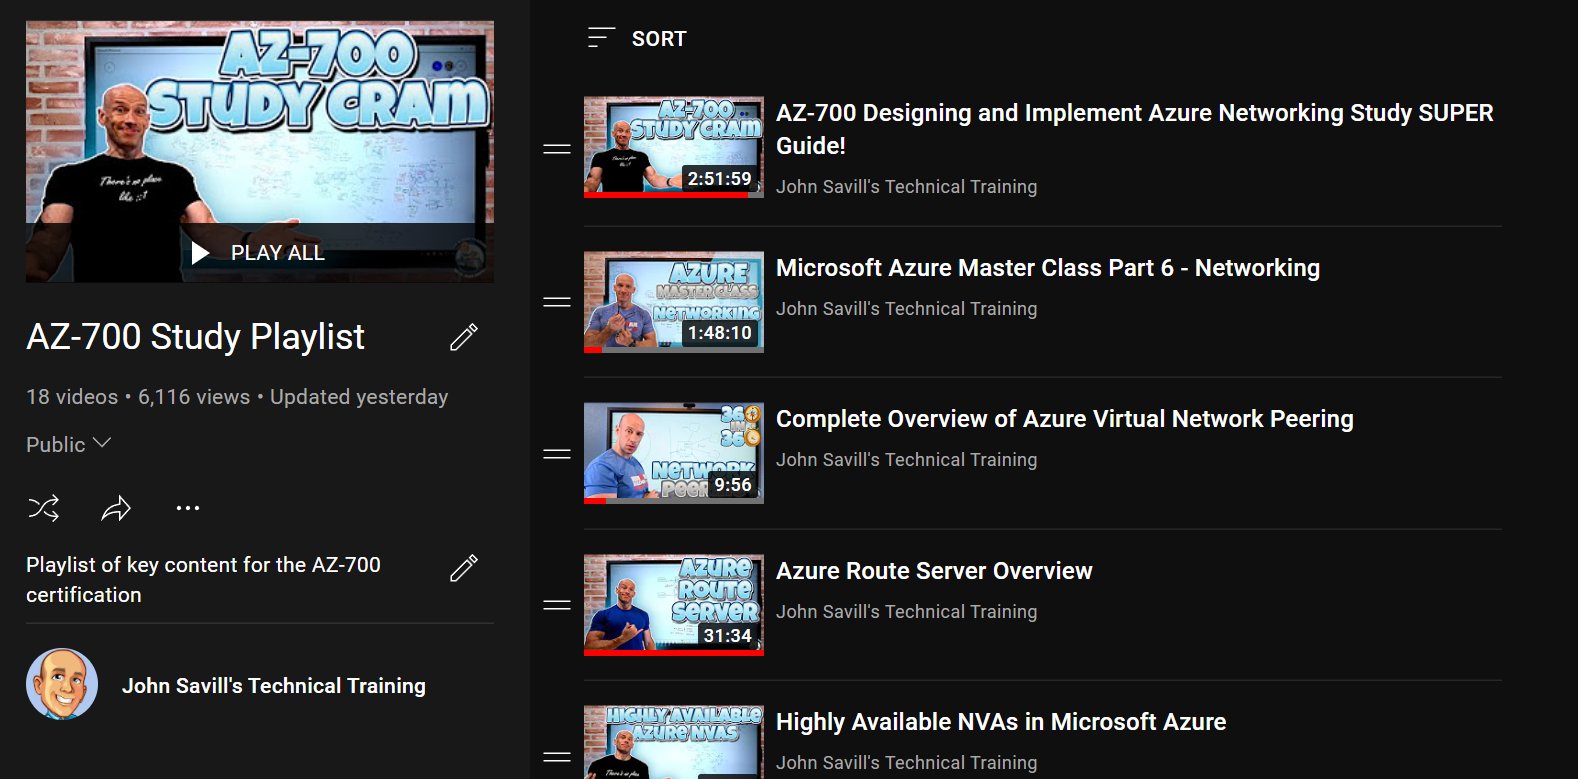Click channel name under Azure Master Class video
1578x779 pixels.
[907, 309]
